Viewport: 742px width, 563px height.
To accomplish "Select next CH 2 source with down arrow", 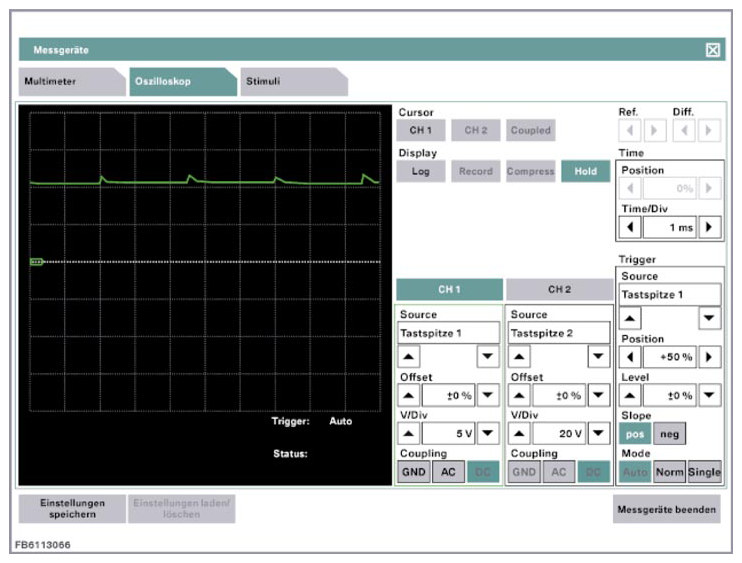I will coord(599,357).
